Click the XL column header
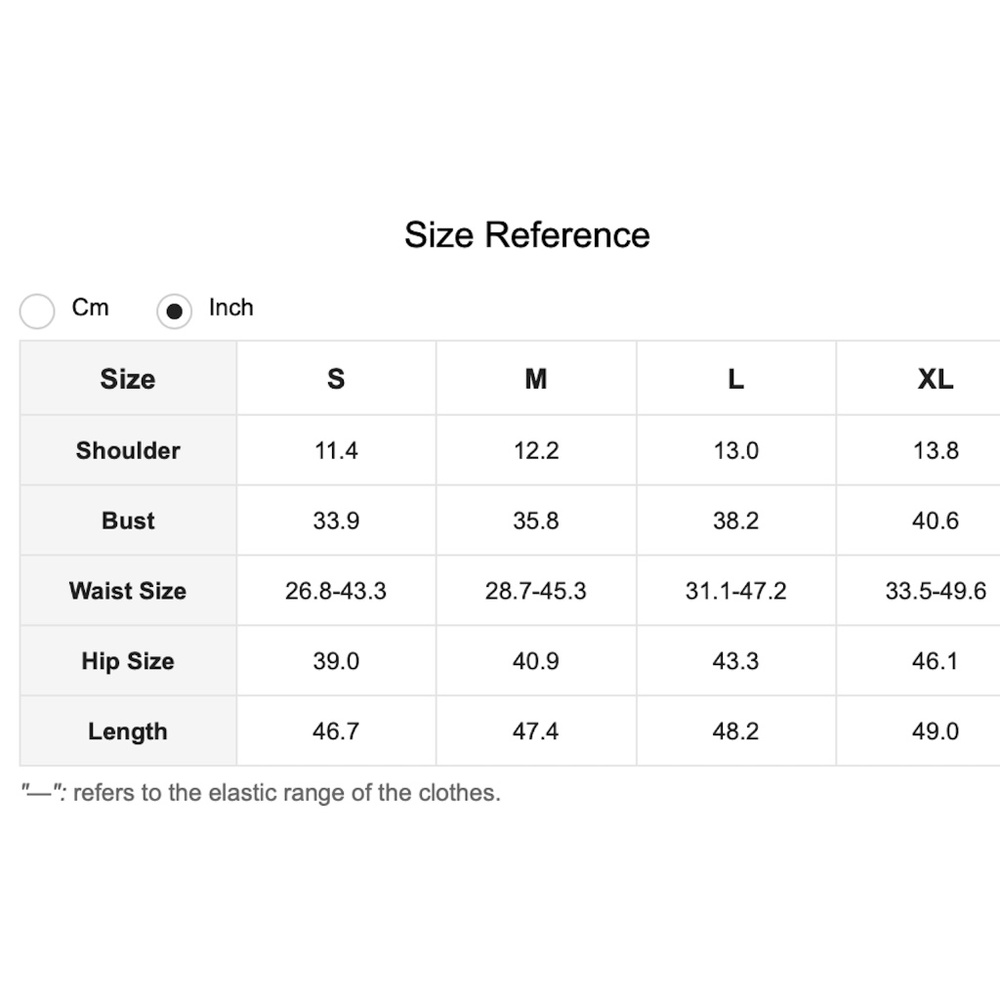Viewport: 1000px width, 1000px height. [935, 379]
